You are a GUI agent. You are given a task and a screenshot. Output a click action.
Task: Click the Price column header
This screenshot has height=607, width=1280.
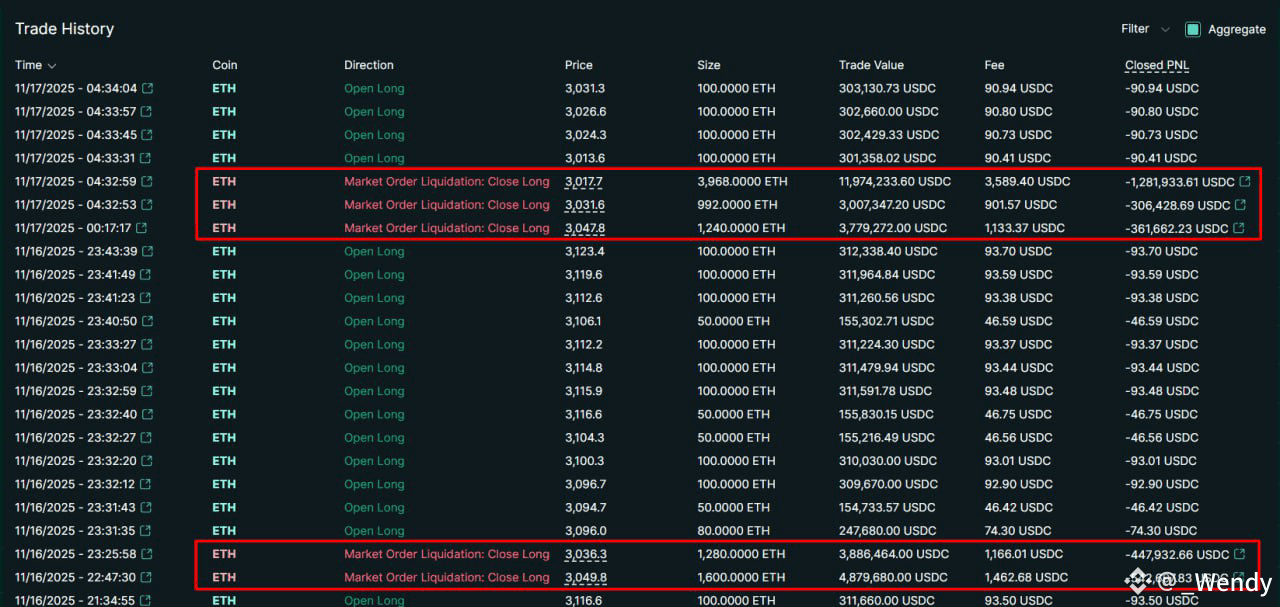(x=578, y=65)
